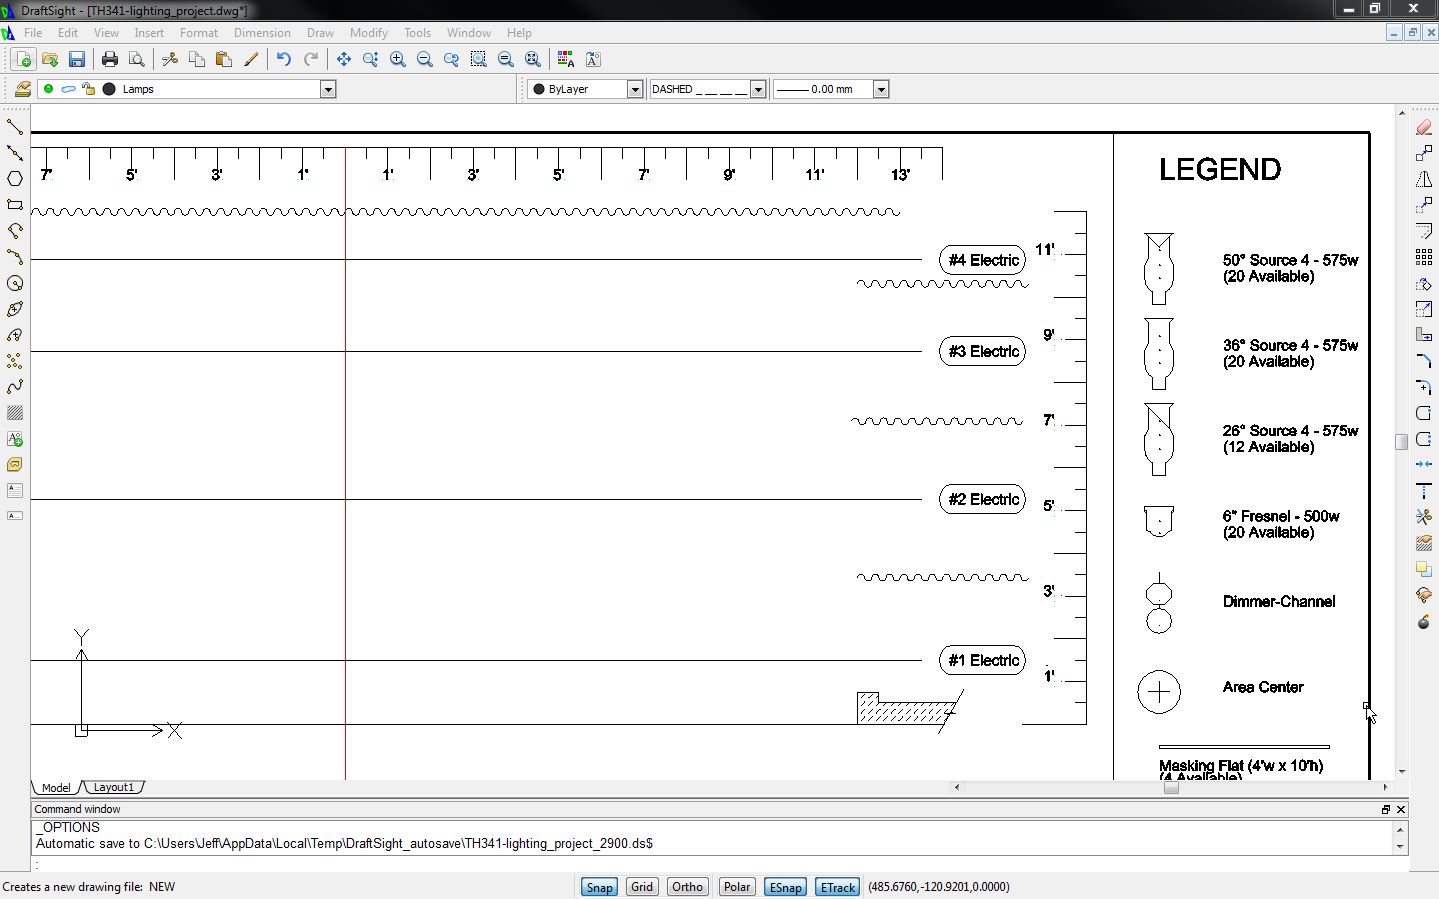
Task: Open the Help menu
Action: click(519, 33)
